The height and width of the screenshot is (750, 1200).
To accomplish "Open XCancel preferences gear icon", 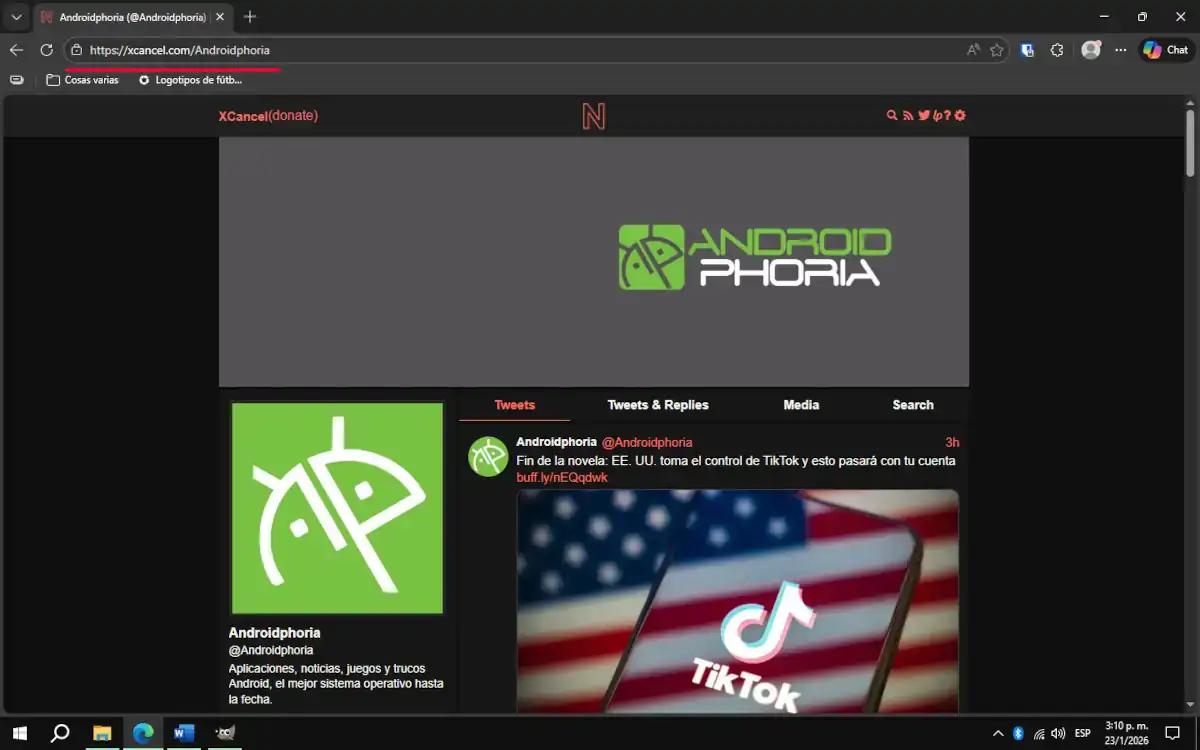I will tap(960, 116).
